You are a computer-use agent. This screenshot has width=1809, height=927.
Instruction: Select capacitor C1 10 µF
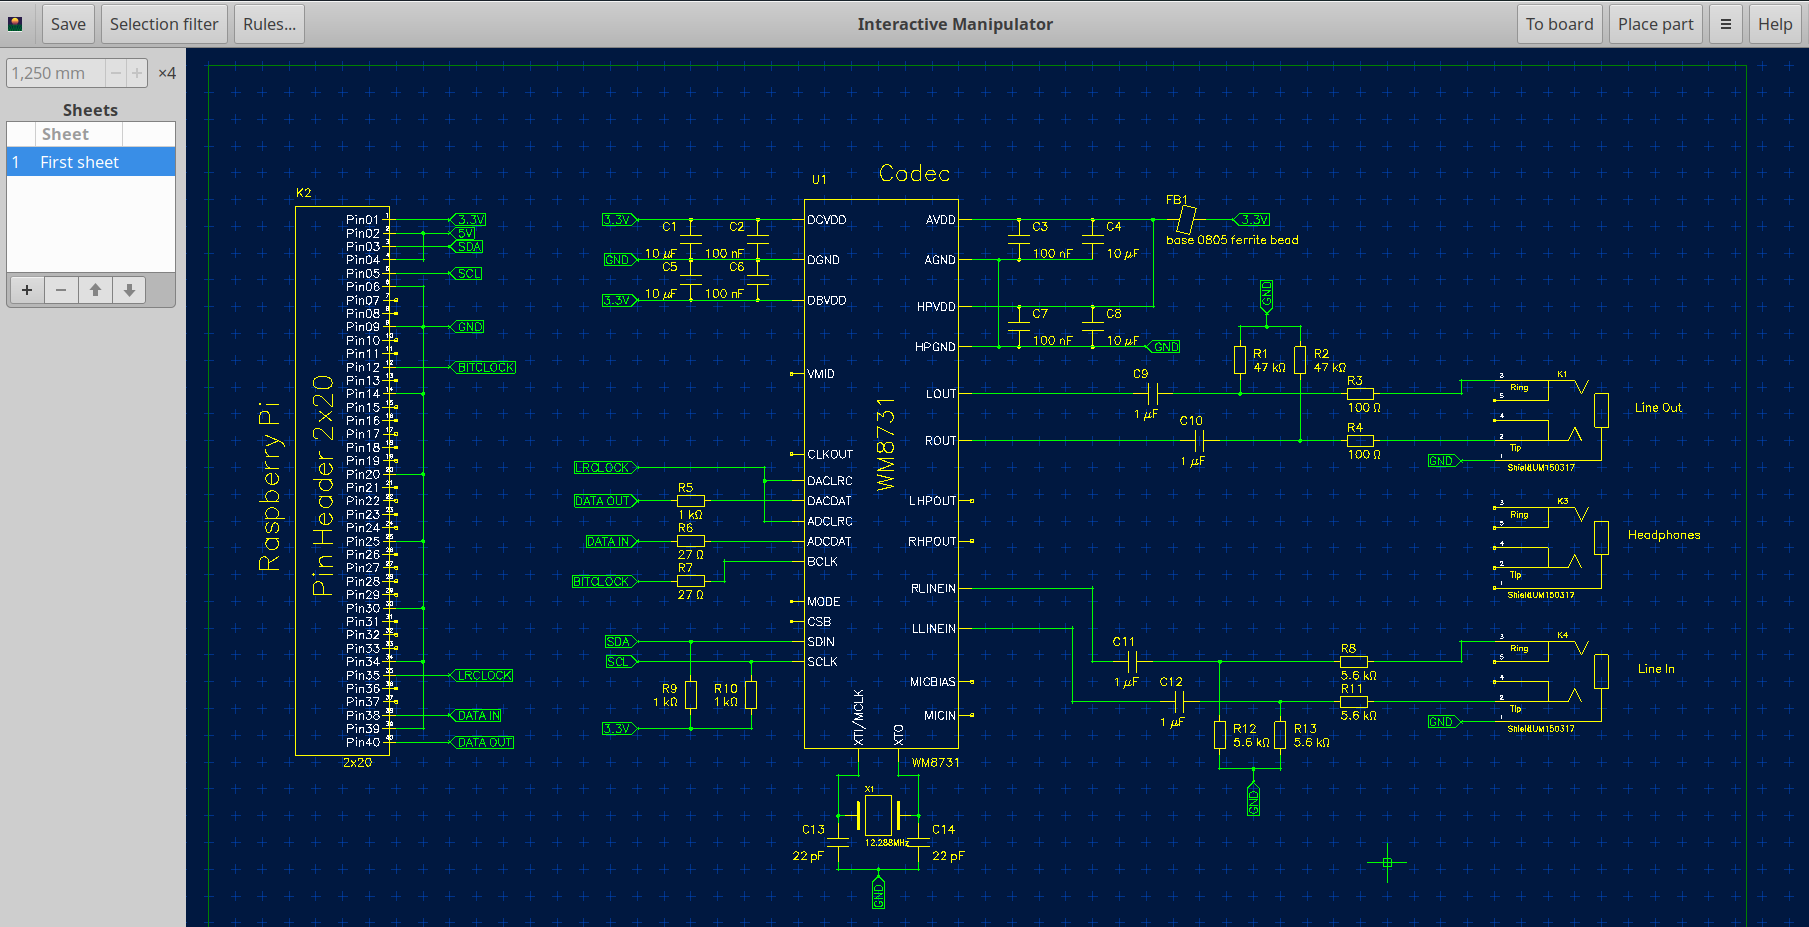(691, 240)
